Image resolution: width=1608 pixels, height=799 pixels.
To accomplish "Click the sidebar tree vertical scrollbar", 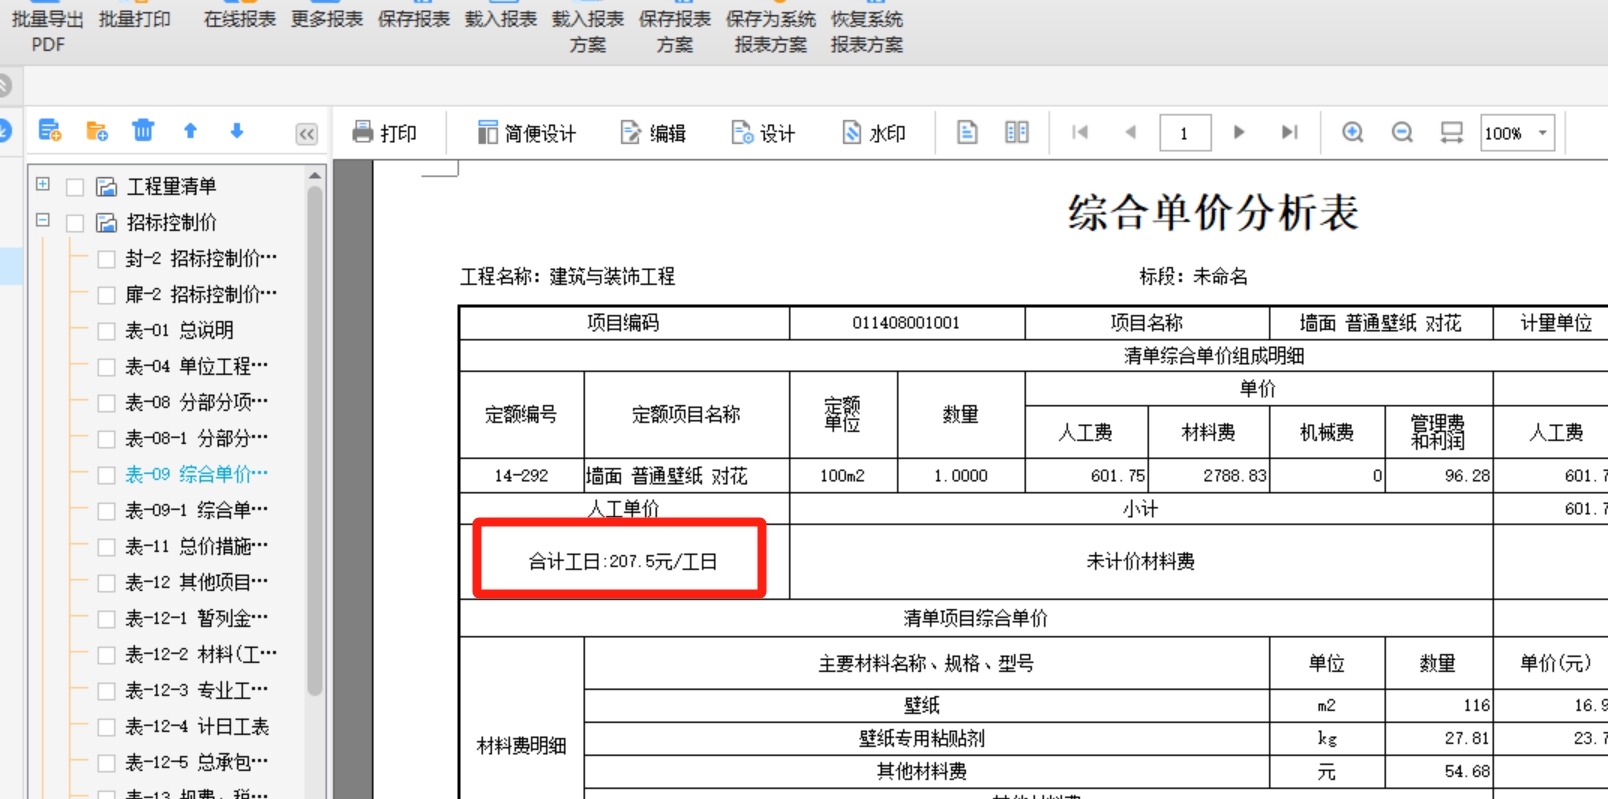I will (x=315, y=440).
